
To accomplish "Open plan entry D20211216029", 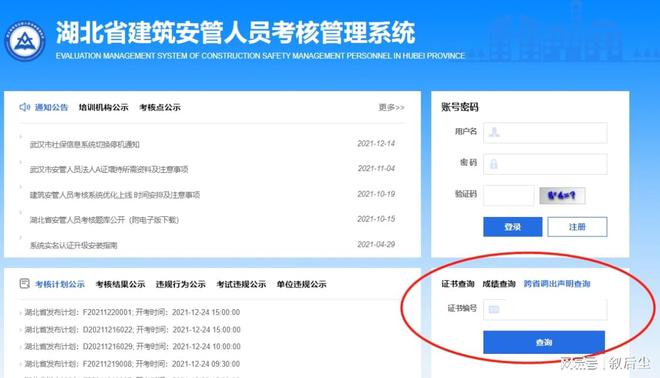I will pyautogui.click(x=132, y=346).
